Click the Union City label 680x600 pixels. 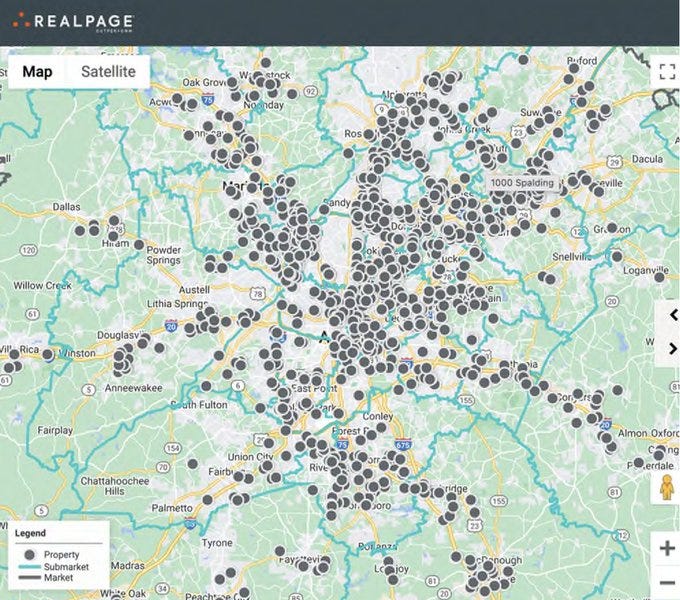[x=250, y=457]
